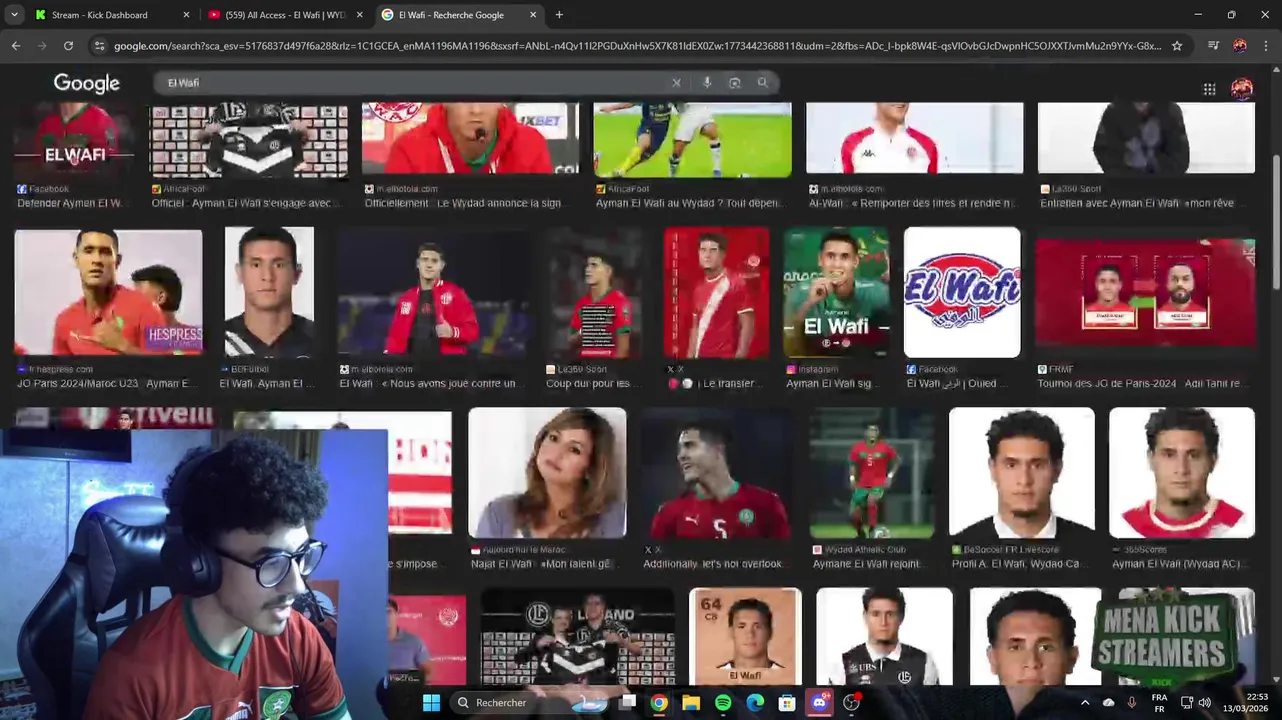Open a new browser tab with plus button
The width and height of the screenshot is (1282, 720).
(x=559, y=15)
